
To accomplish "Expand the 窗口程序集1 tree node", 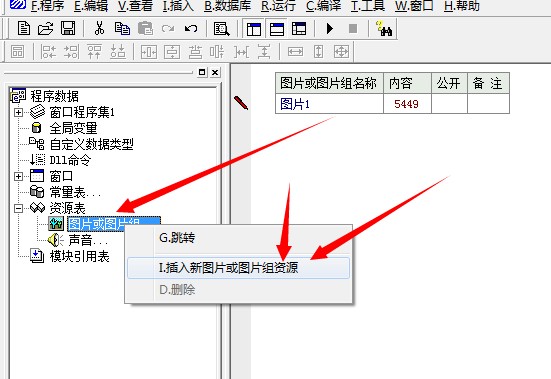I will tap(18, 112).
